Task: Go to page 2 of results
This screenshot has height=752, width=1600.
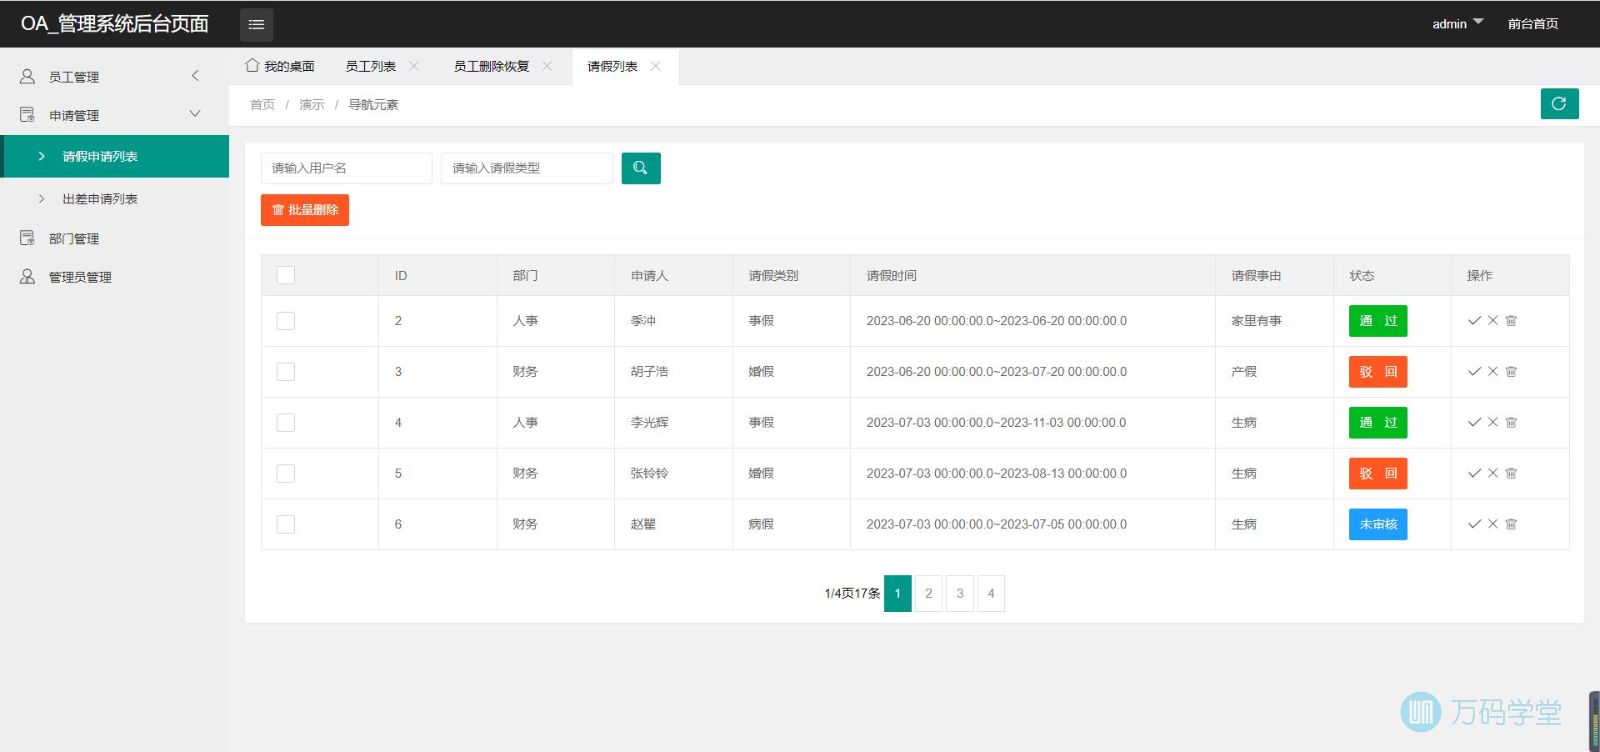Action: click(x=929, y=593)
